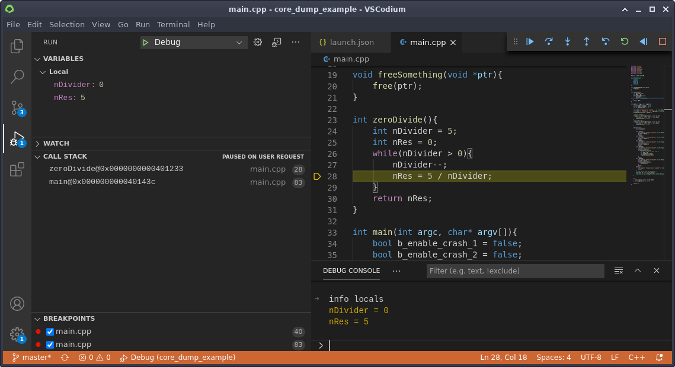Change language mode via C++
Screen dimensions: 675x367
click(637, 358)
